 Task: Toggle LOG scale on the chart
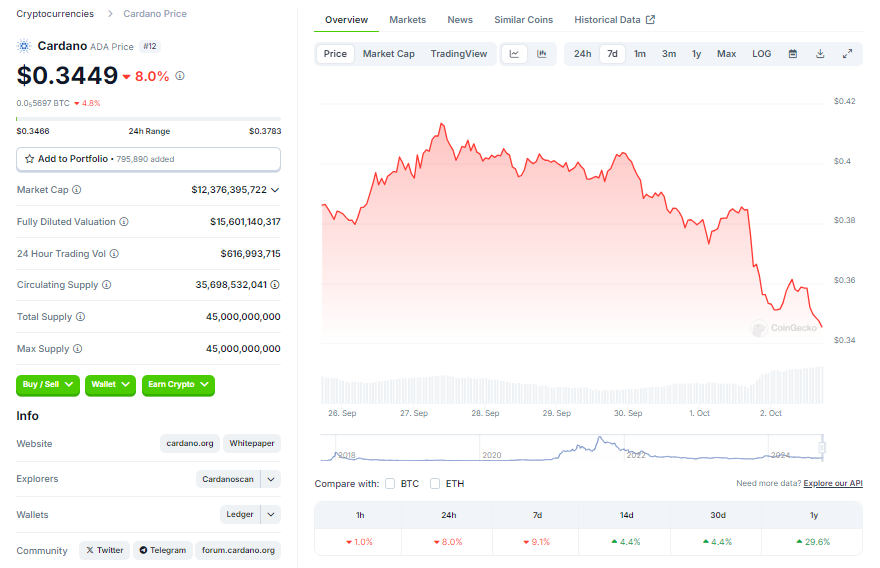pyautogui.click(x=761, y=54)
